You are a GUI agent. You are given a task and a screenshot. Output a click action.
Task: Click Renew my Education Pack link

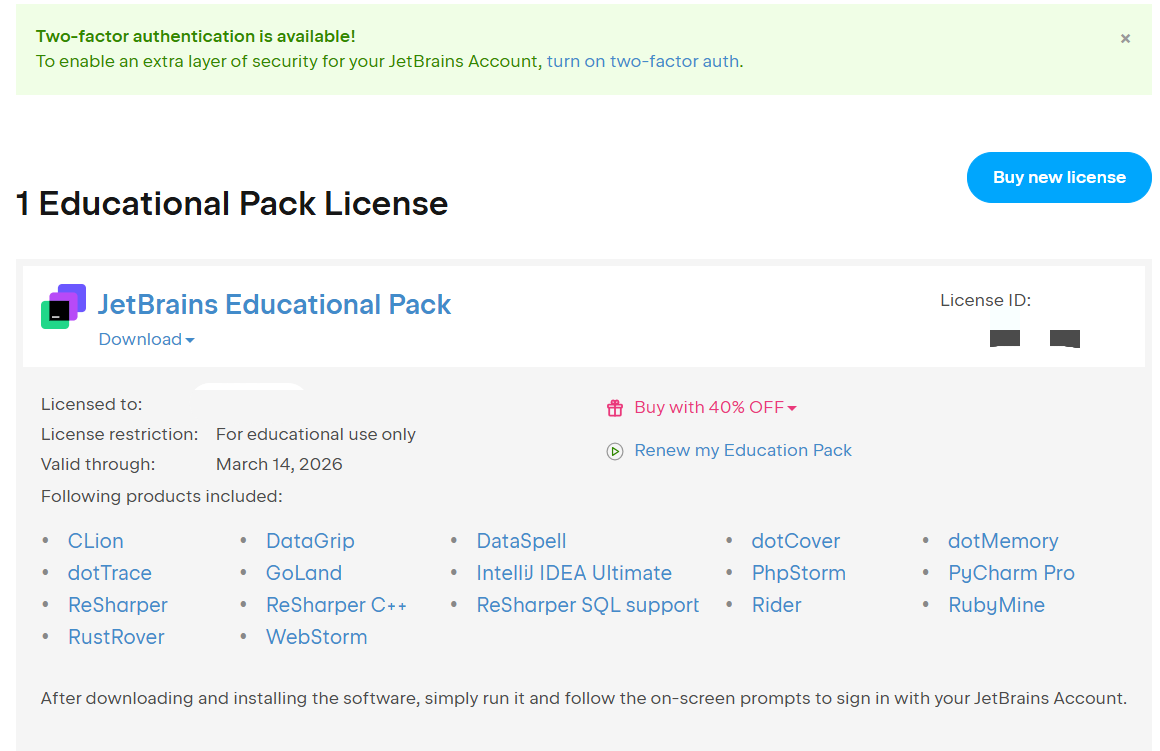[743, 450]
